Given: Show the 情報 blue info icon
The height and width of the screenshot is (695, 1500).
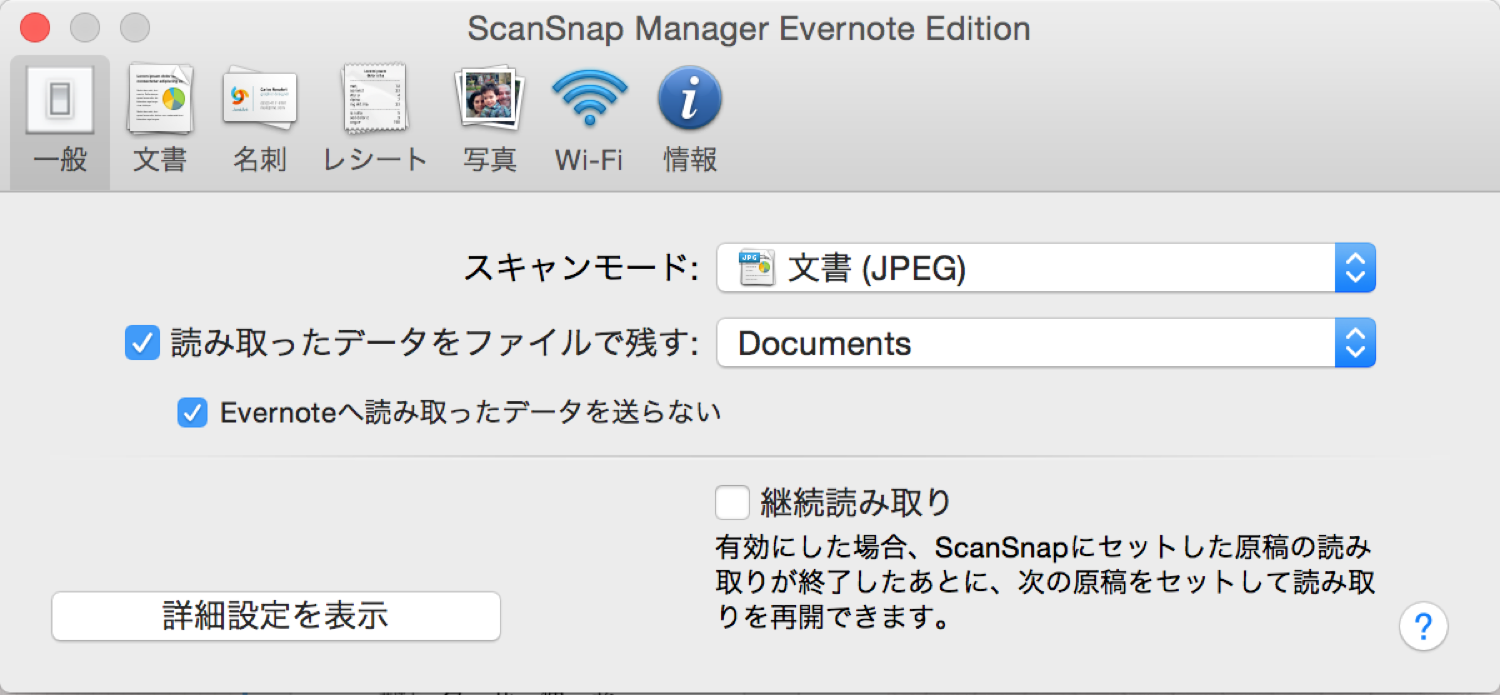Looking at the screenshot, I should [x=690, y=98].
